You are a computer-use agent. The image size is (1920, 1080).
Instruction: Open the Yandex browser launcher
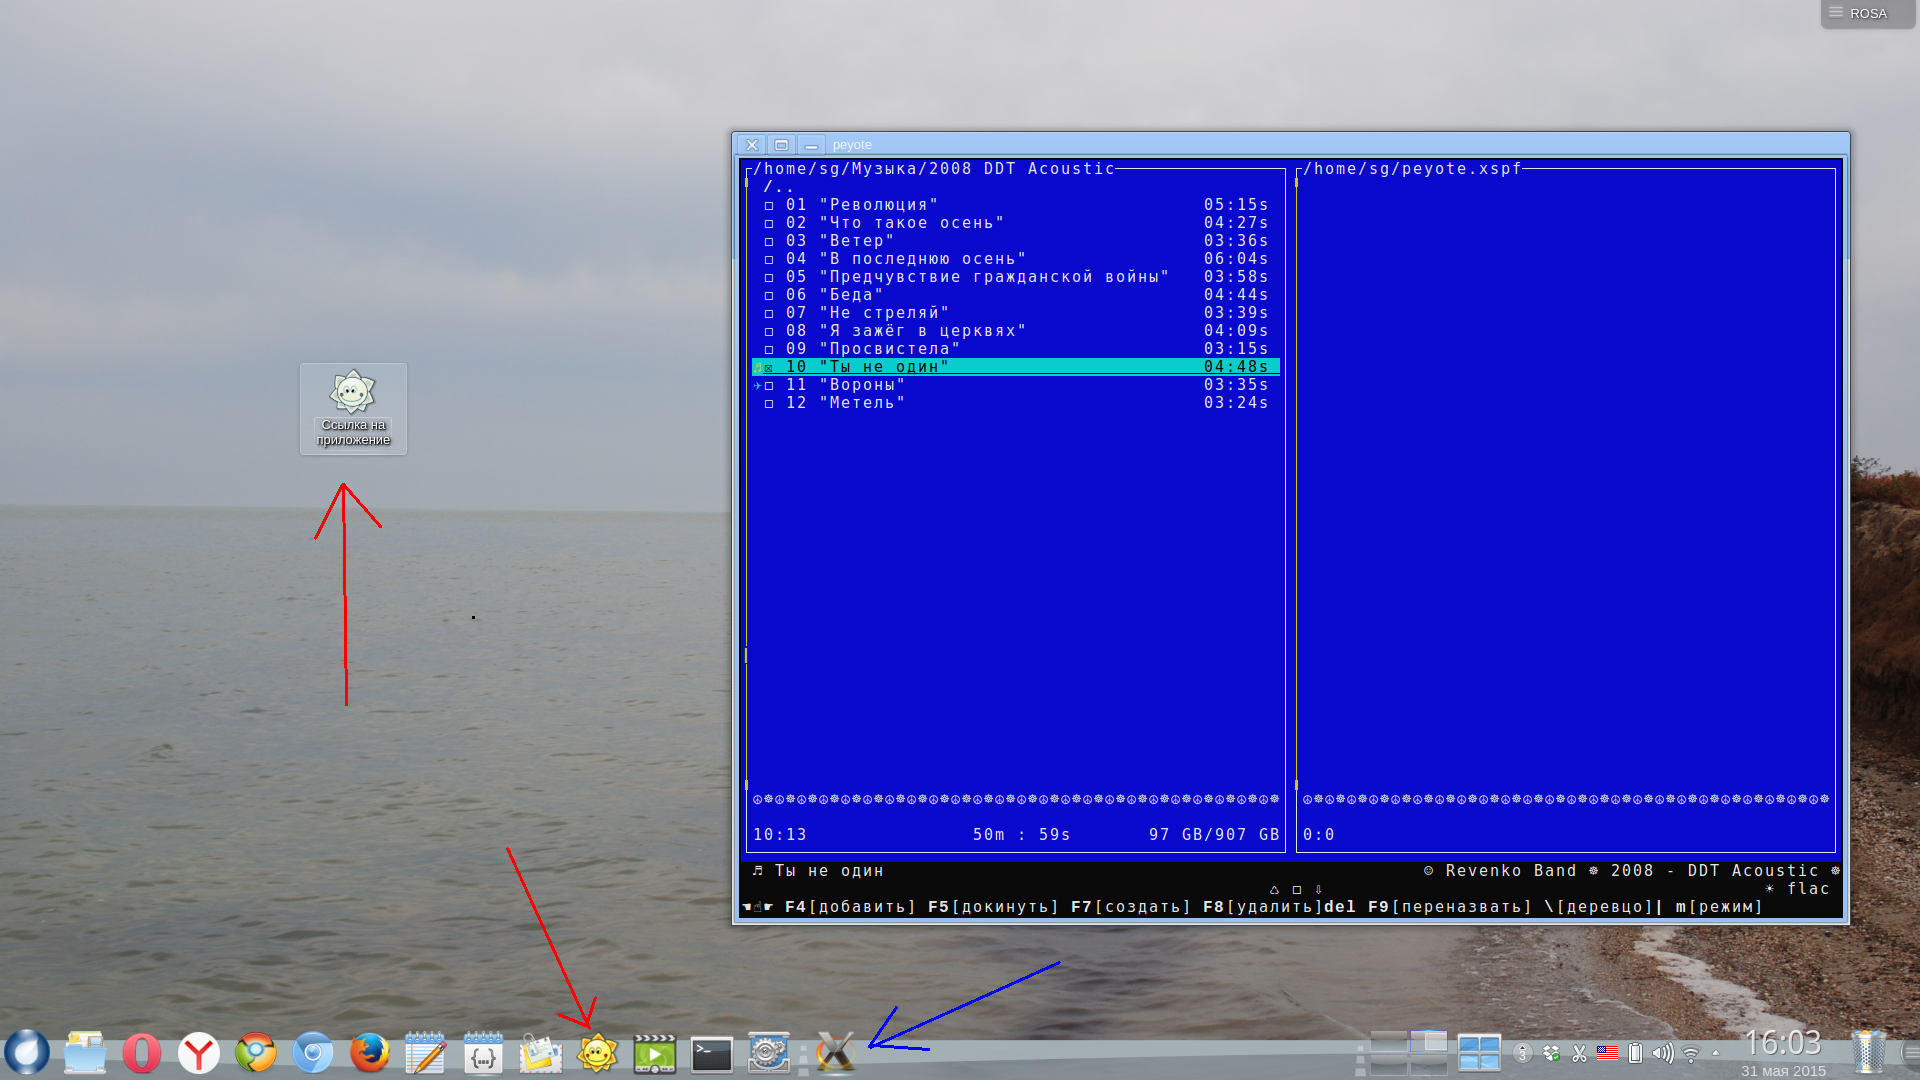pos(199,1053)
